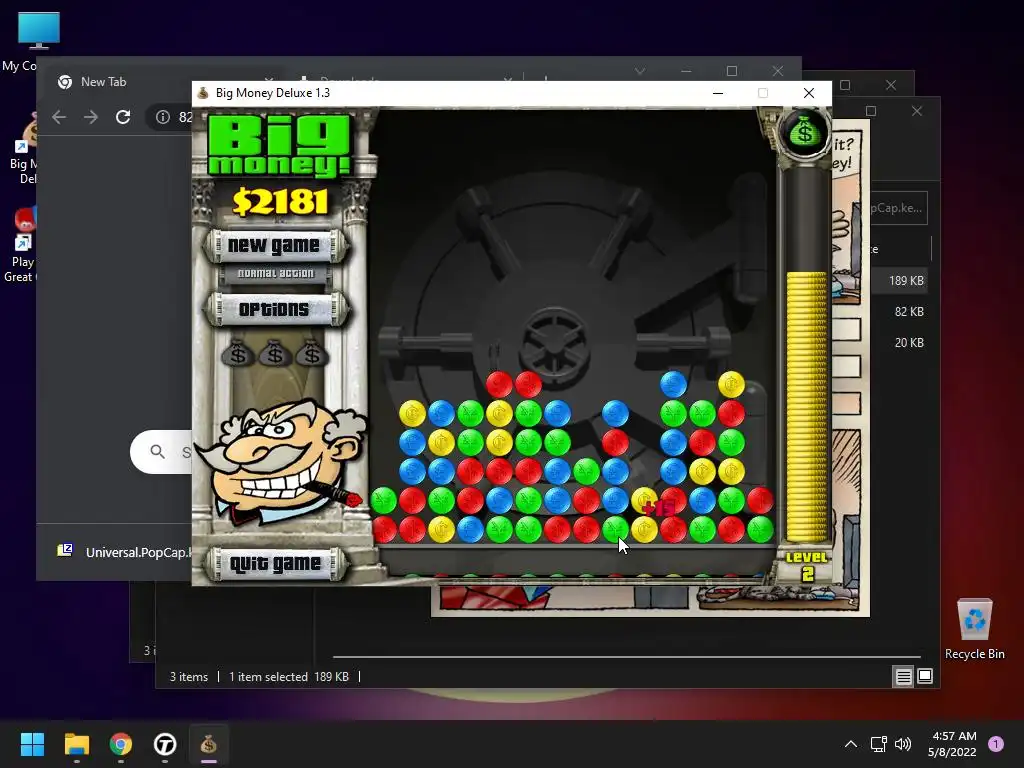Open the Big Money Deluxe desktop shortcut
This screenshot has width=1024, height=768.
(x=25, y=149)
